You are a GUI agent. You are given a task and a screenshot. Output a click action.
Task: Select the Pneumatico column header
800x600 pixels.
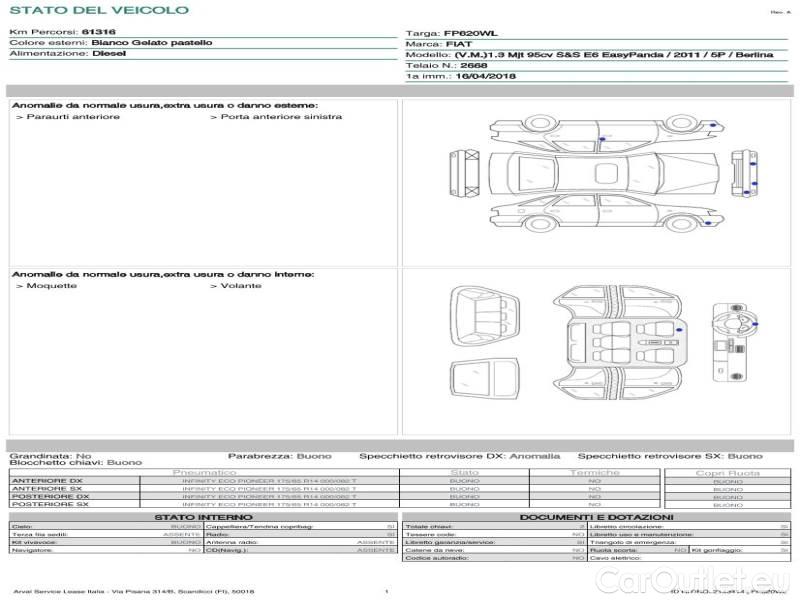tap(204, 472)
